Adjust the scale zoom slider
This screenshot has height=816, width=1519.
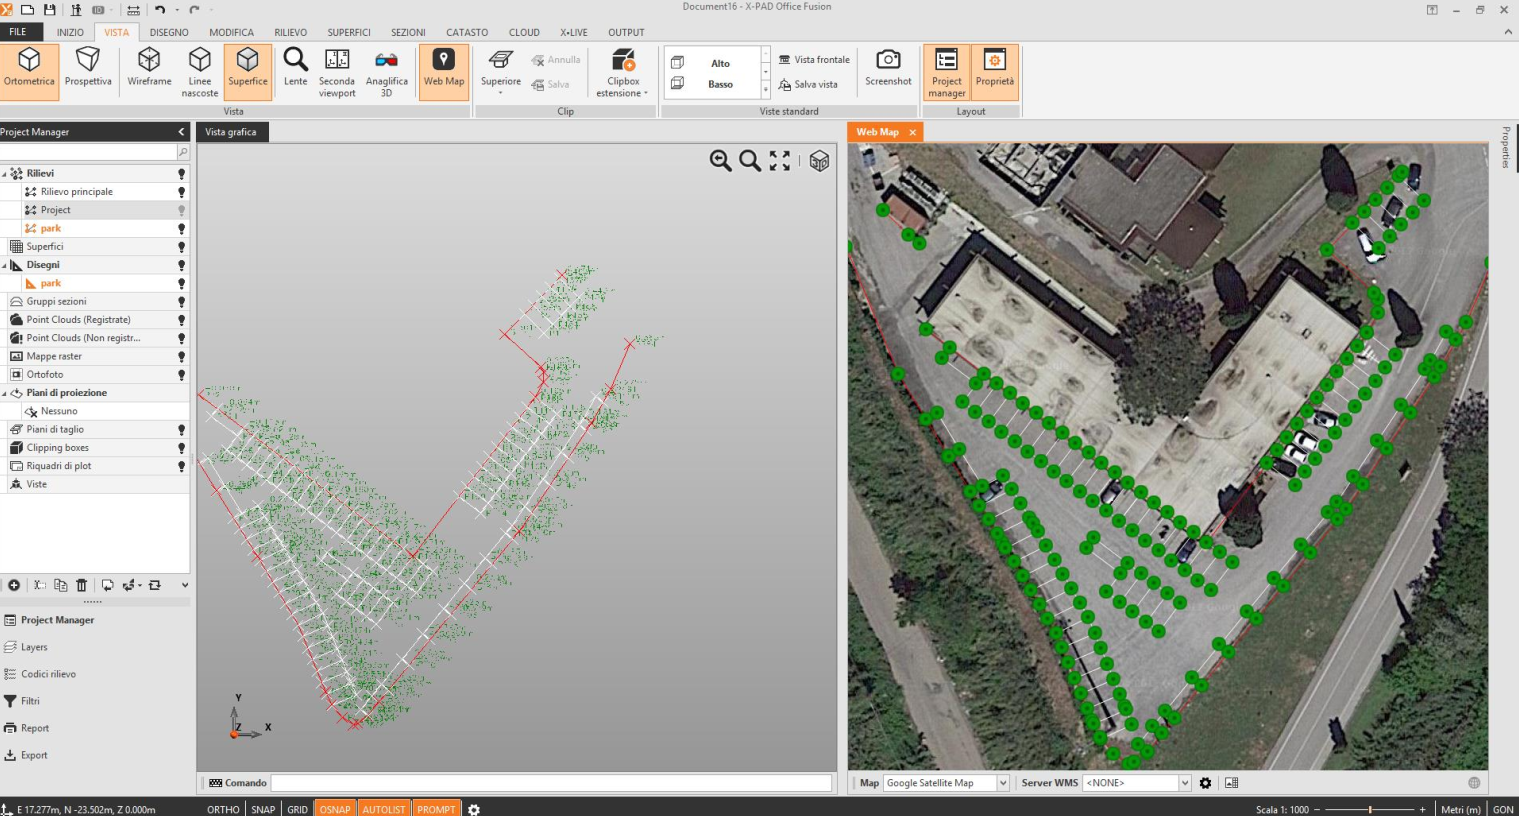pyautogui.click(x=1370, y=809)
